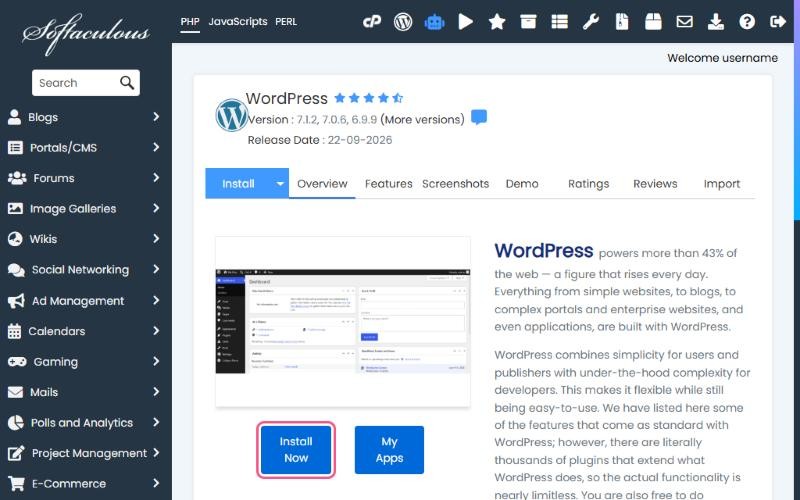Screen dimensions: 800x500
Task: Click the My Apps button
Action: coord(389,450)
